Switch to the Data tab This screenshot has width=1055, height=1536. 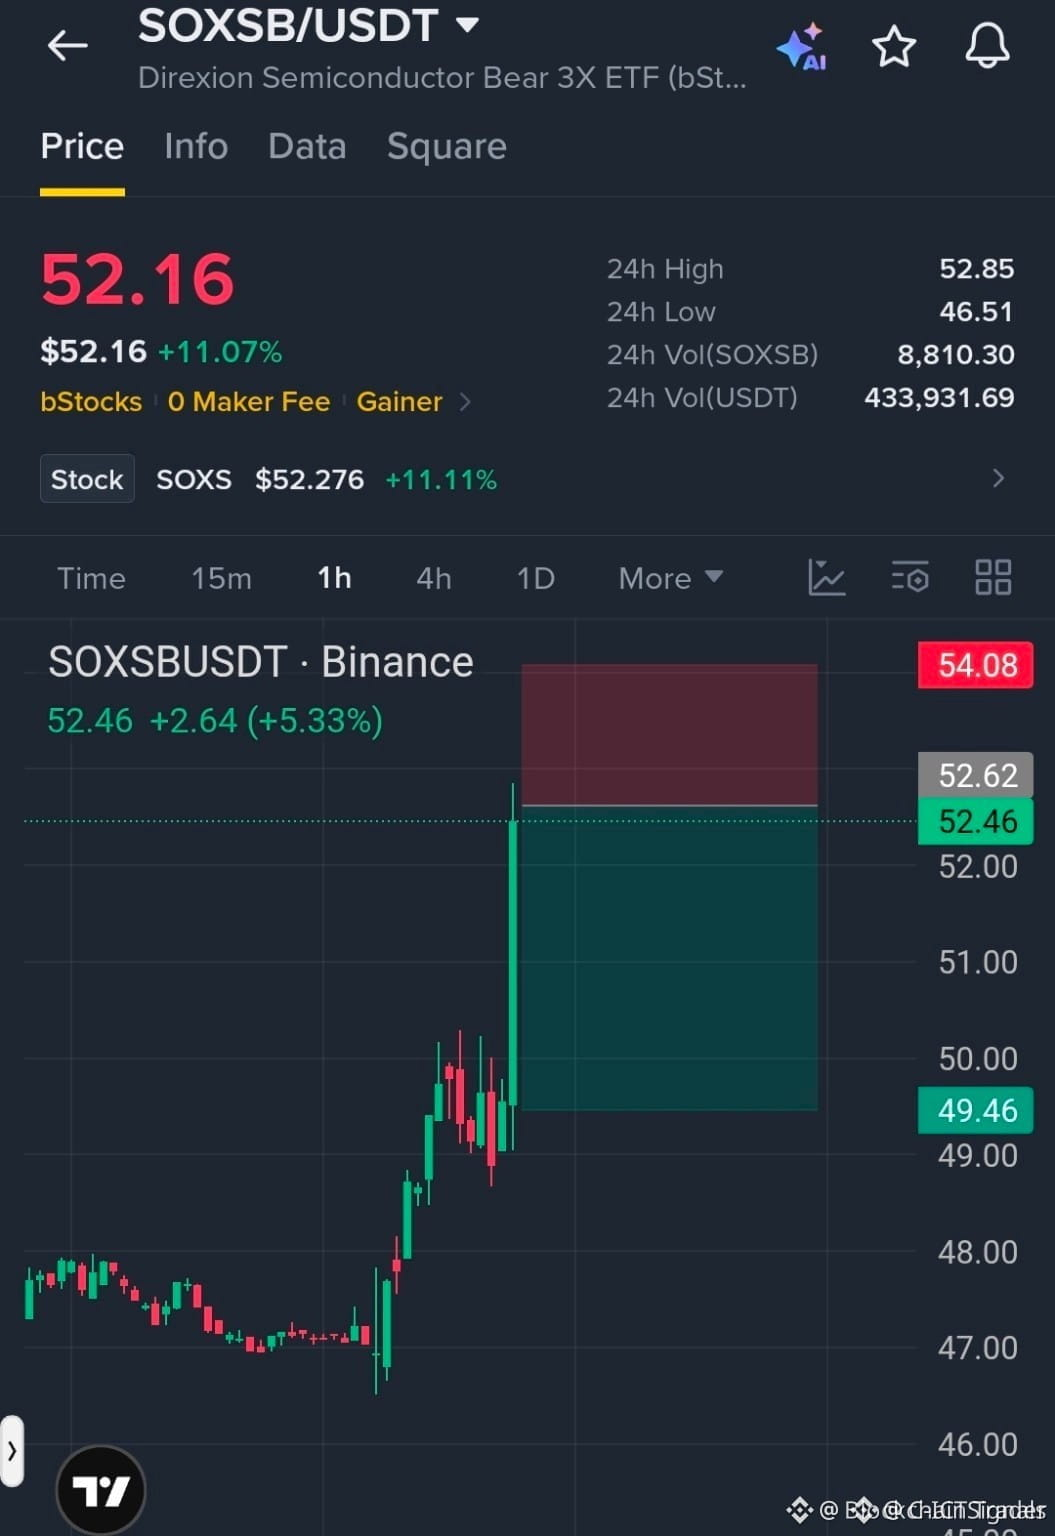(307, 147)
